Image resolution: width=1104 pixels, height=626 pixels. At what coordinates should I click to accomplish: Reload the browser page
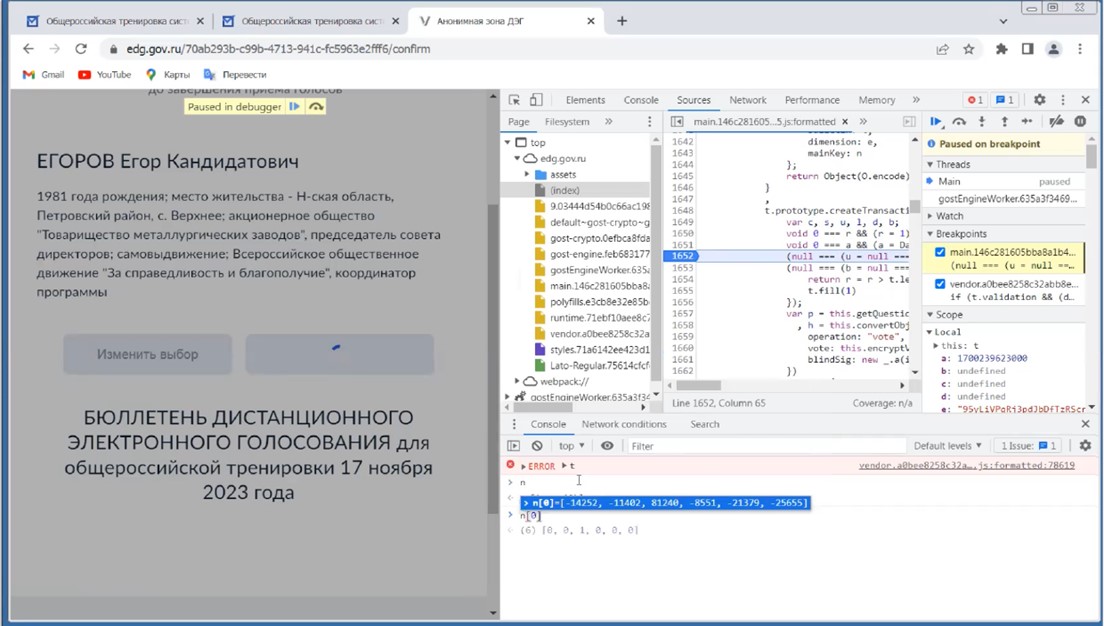[81, 49]
